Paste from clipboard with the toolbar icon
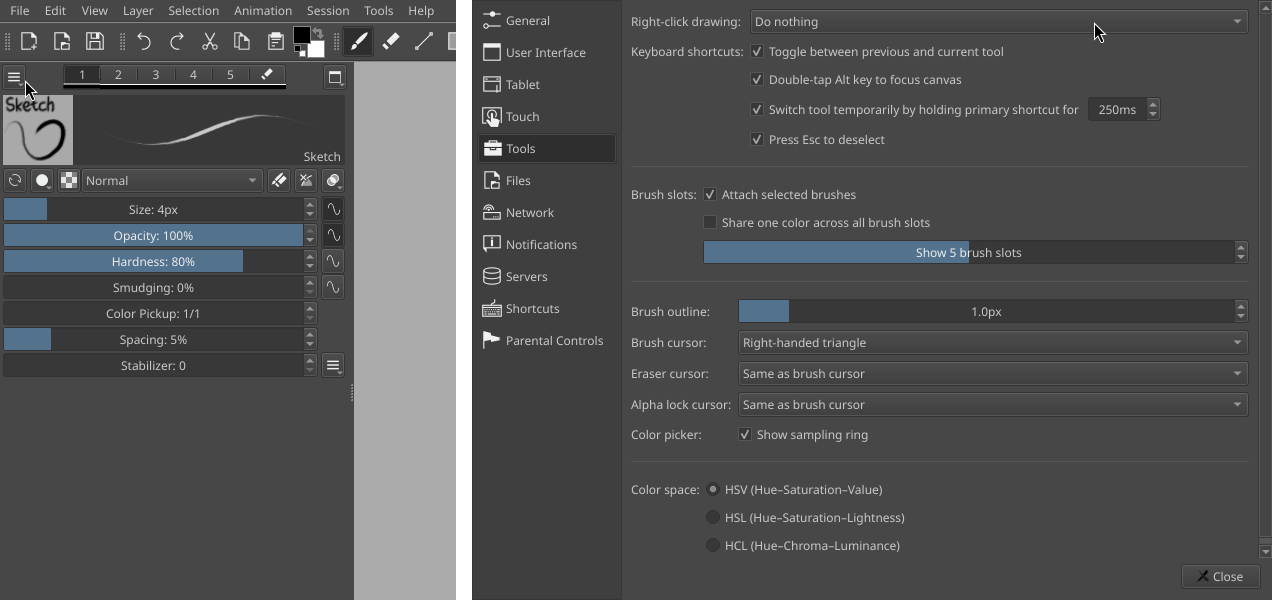 [x=275, y=41]
